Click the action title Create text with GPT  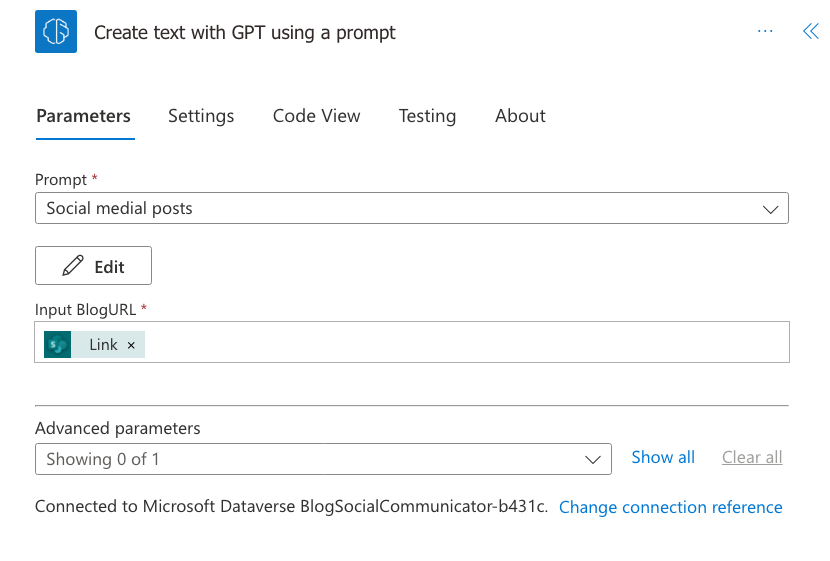(x=245, y=33)
